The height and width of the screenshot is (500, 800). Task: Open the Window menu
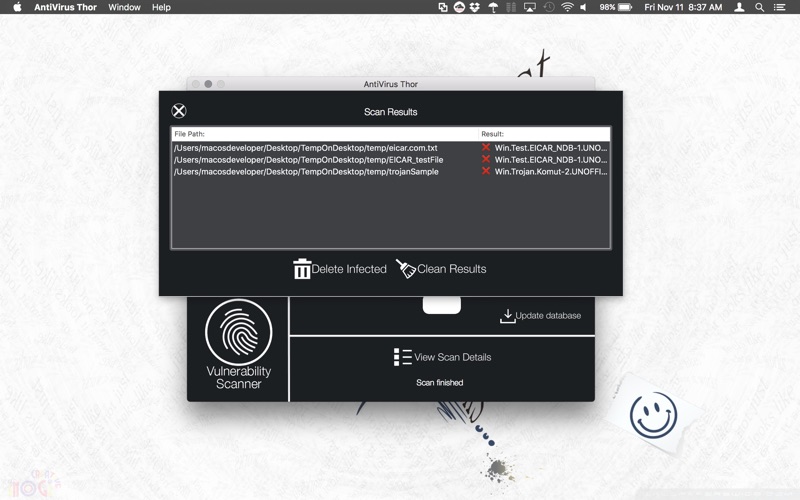pyautogui.click(x=124, y=7)
